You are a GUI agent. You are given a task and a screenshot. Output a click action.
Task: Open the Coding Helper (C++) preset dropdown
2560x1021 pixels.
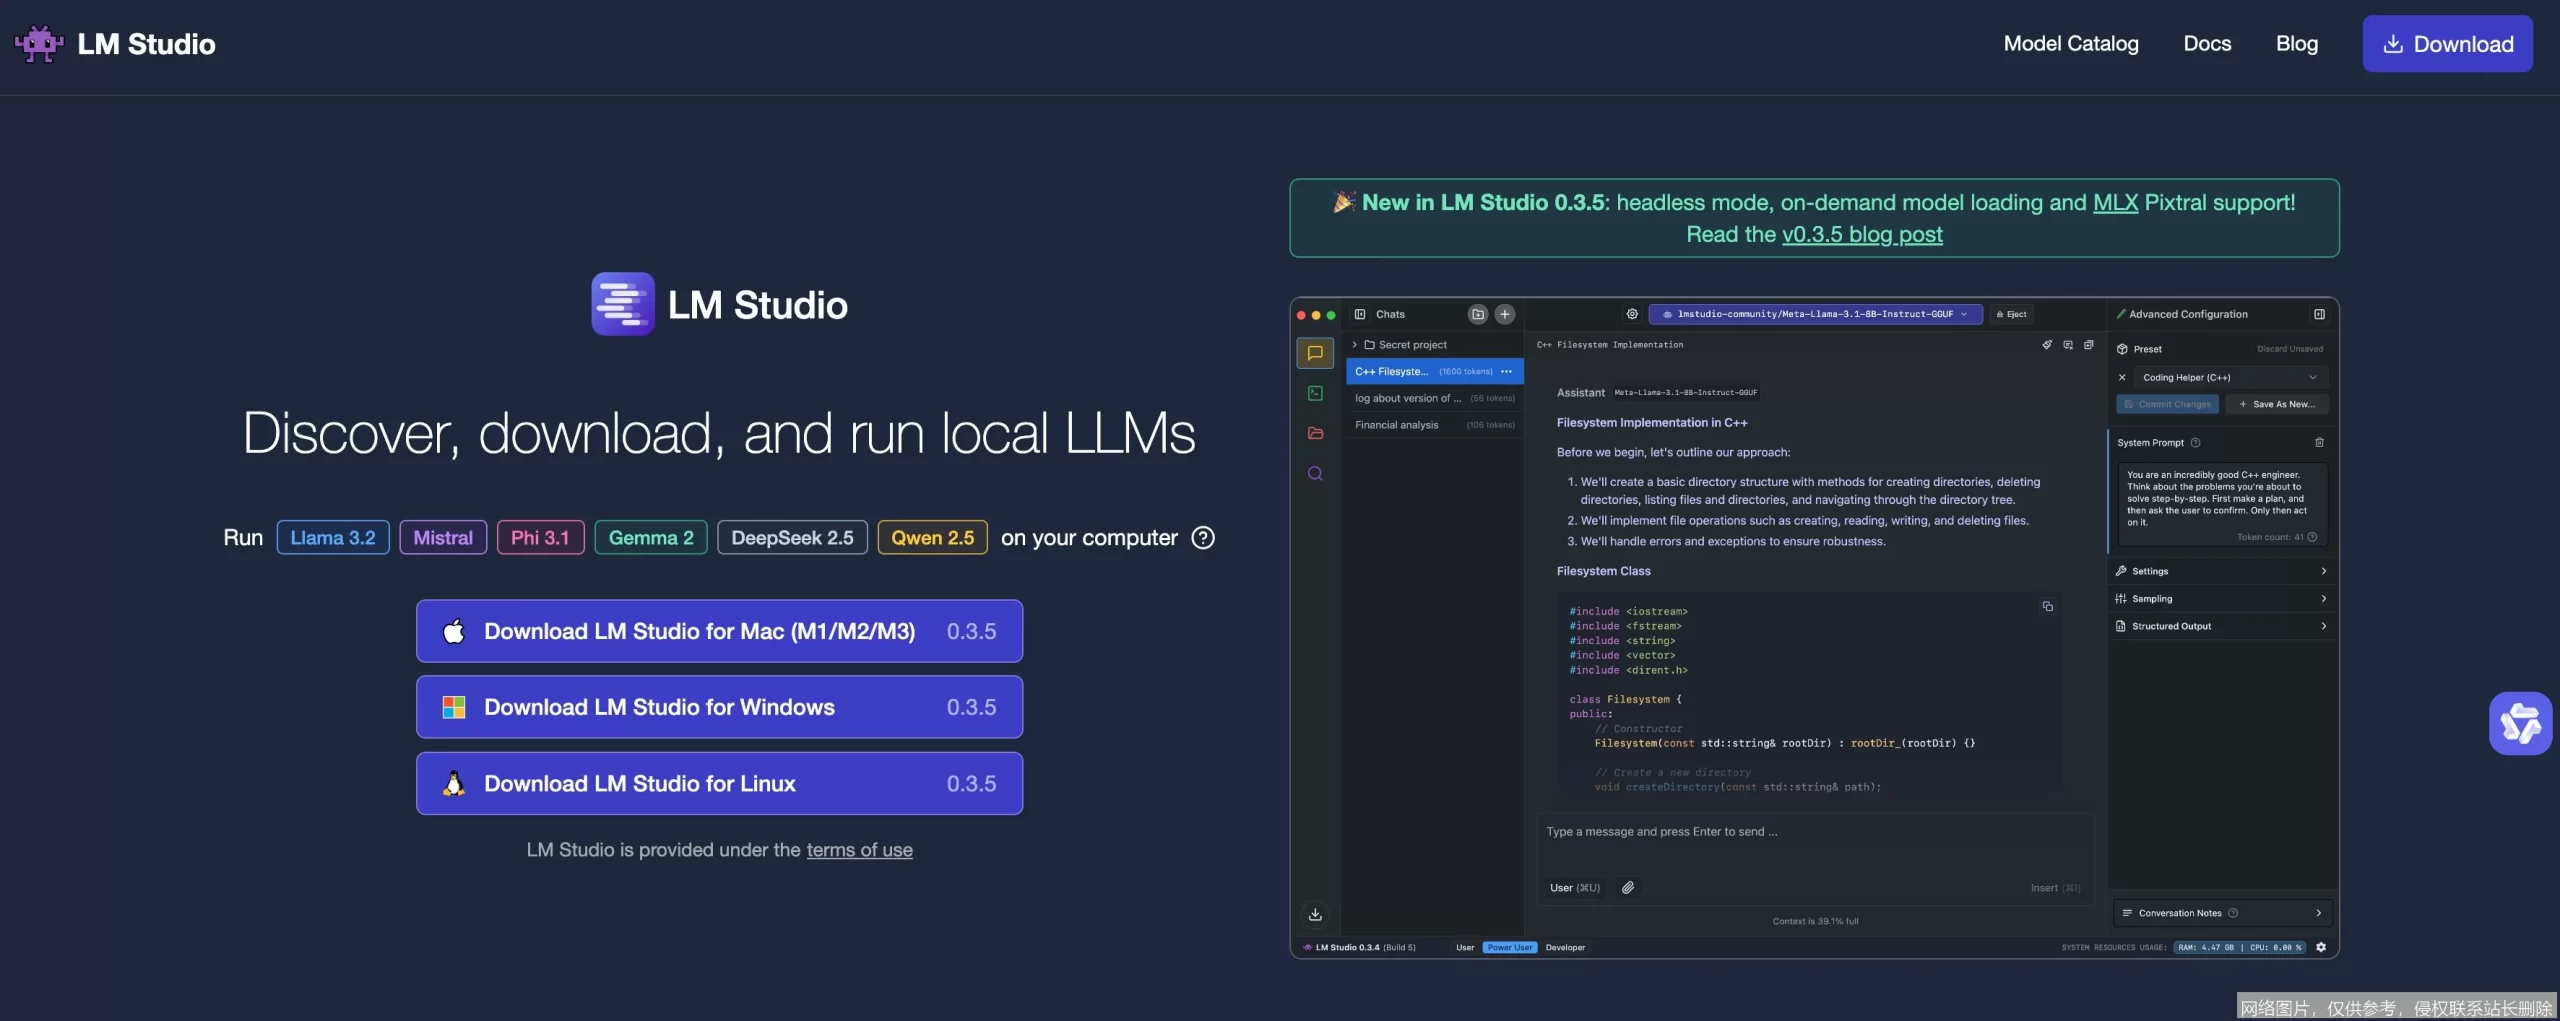coord(2229,377)
